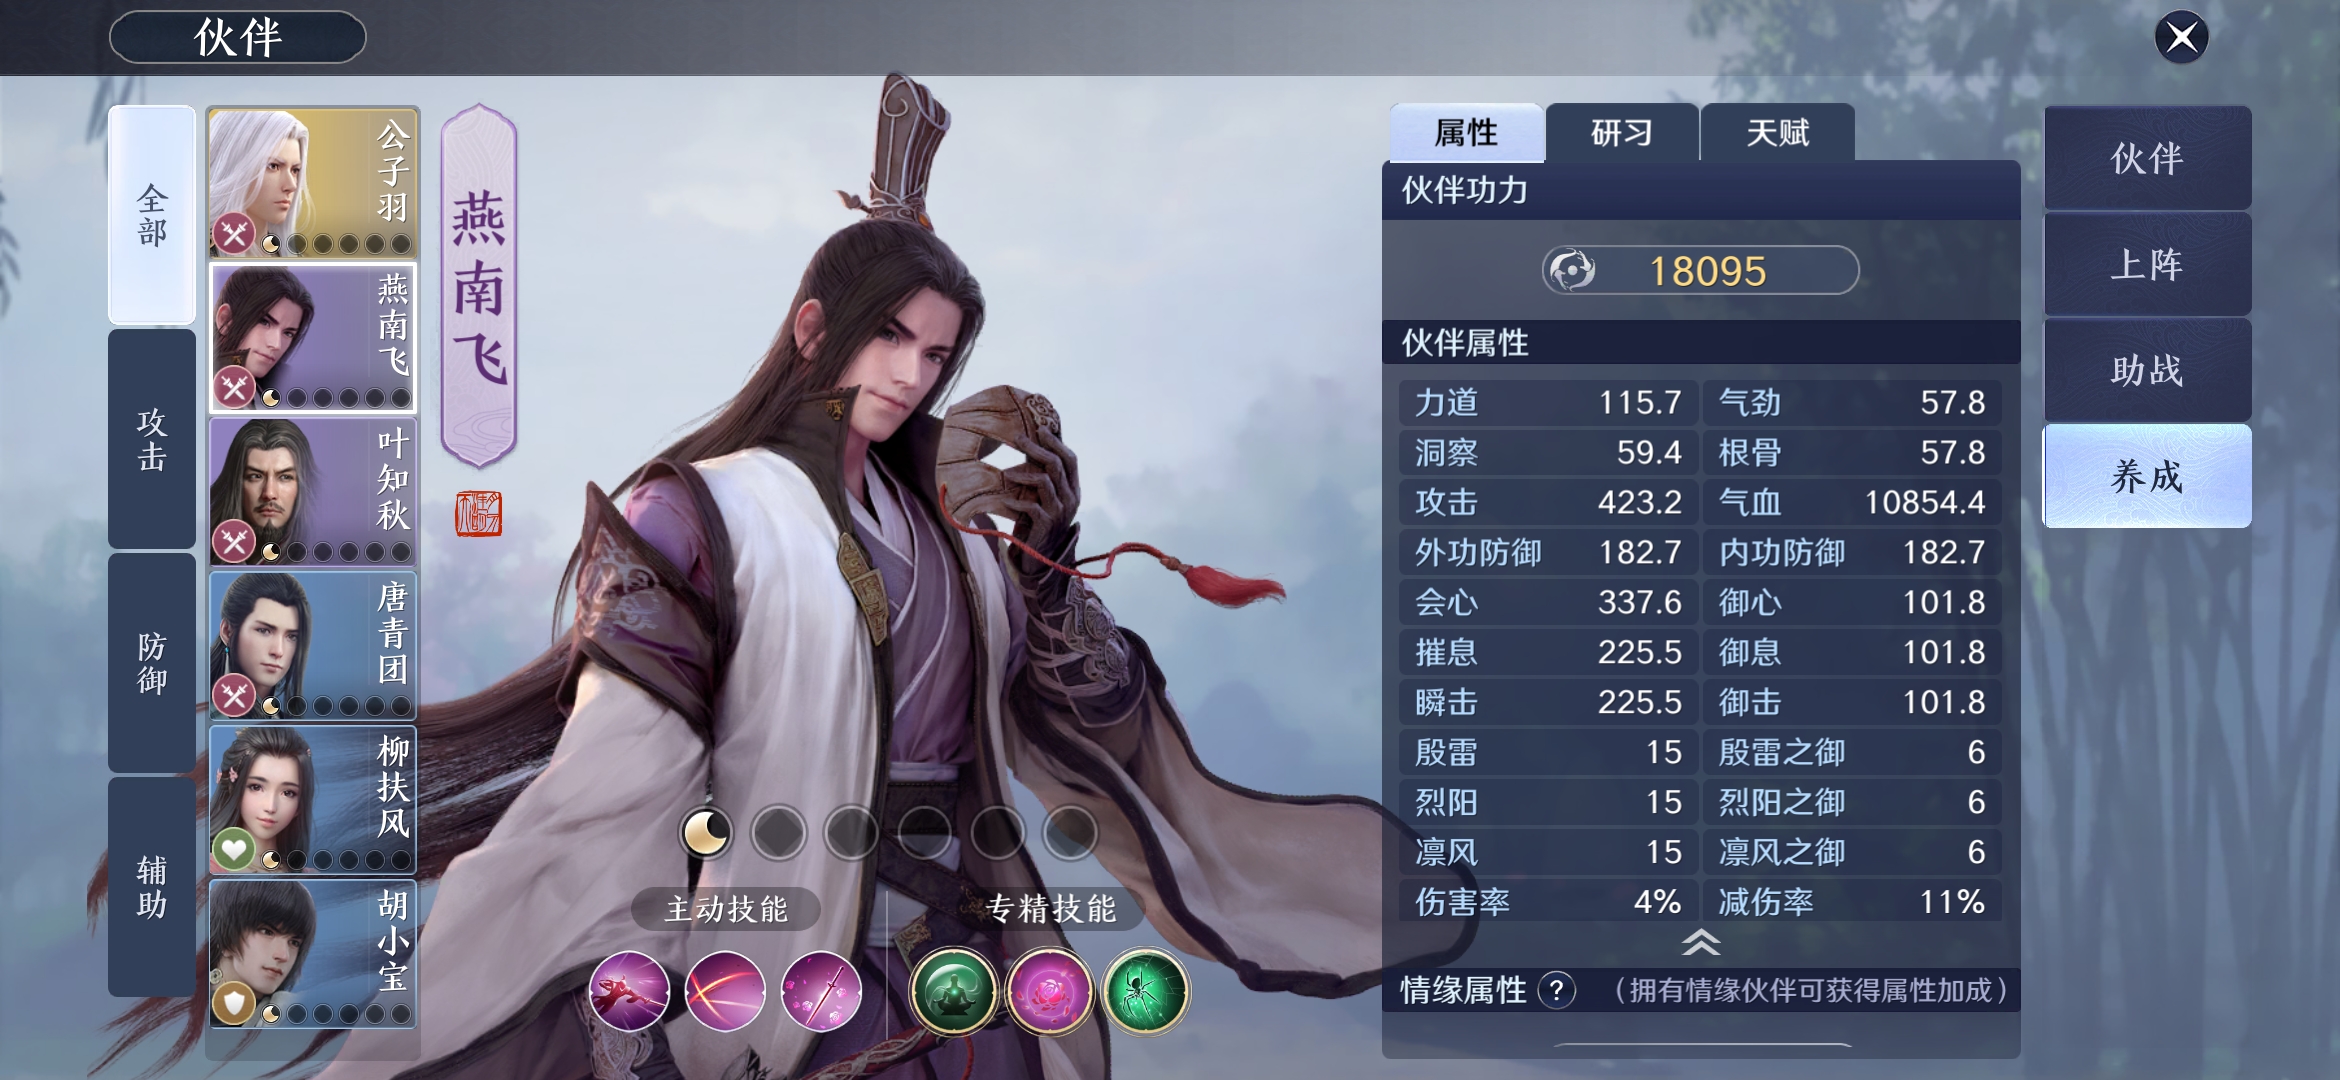Open the 助战 panel button
The image size is (2340, 1080).
point(2147,370)
